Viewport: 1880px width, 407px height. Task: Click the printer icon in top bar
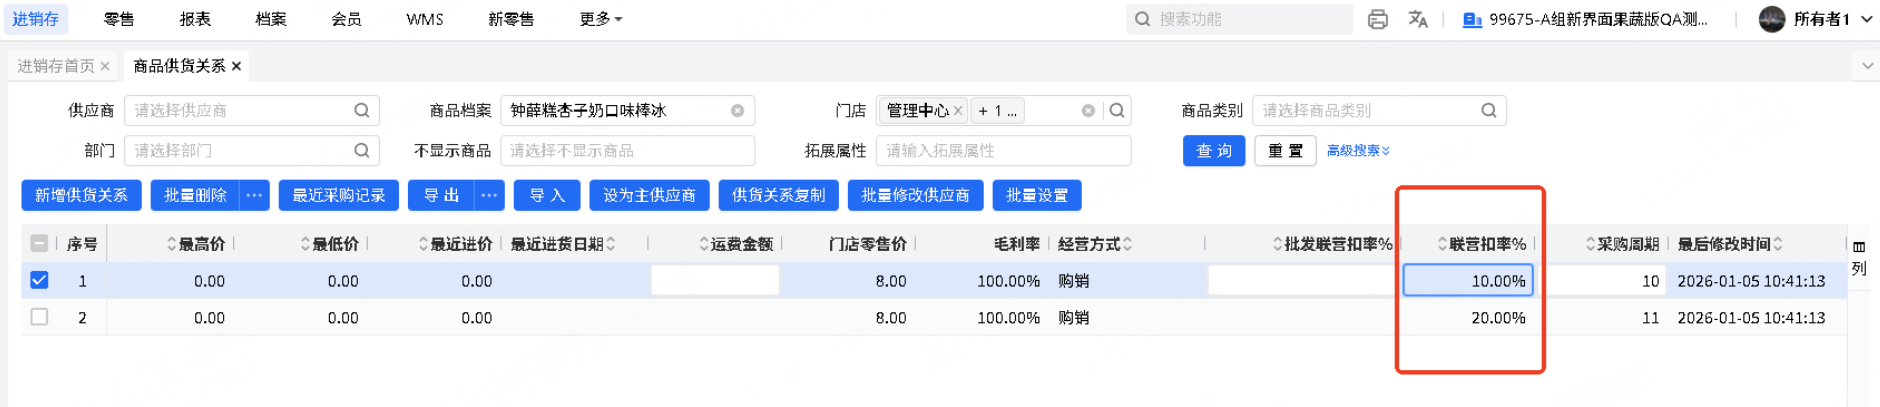point(1377,19)
